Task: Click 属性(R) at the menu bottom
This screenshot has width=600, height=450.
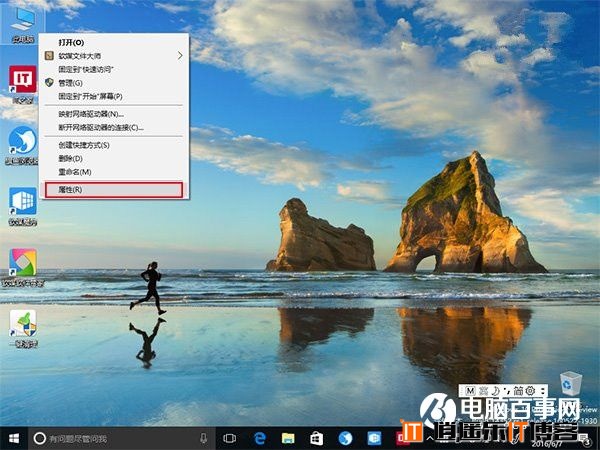Action: (x=114, y=190)
